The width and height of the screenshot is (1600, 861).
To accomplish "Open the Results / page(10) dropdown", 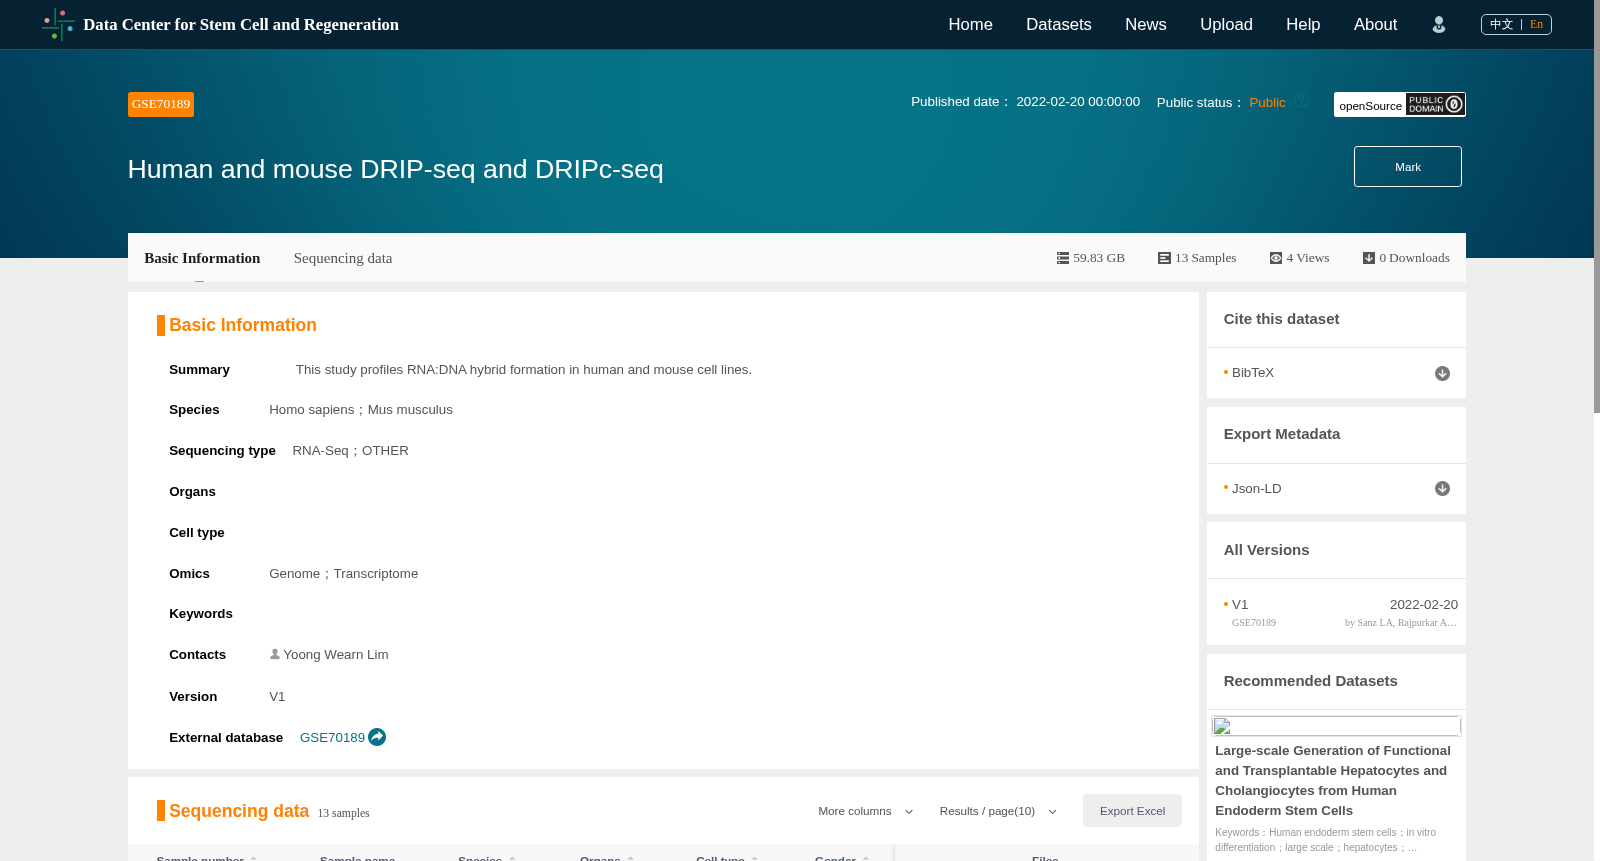I will coord(998,811).
